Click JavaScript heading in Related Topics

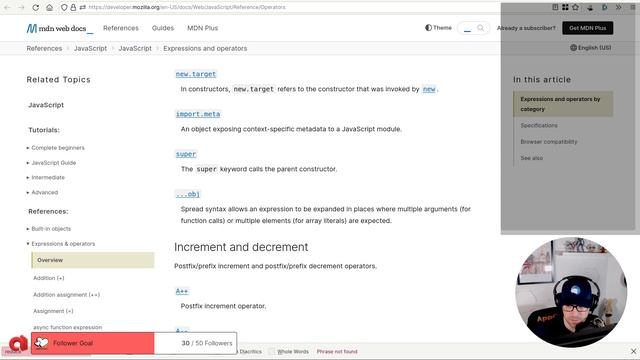[x=46, y=105]
